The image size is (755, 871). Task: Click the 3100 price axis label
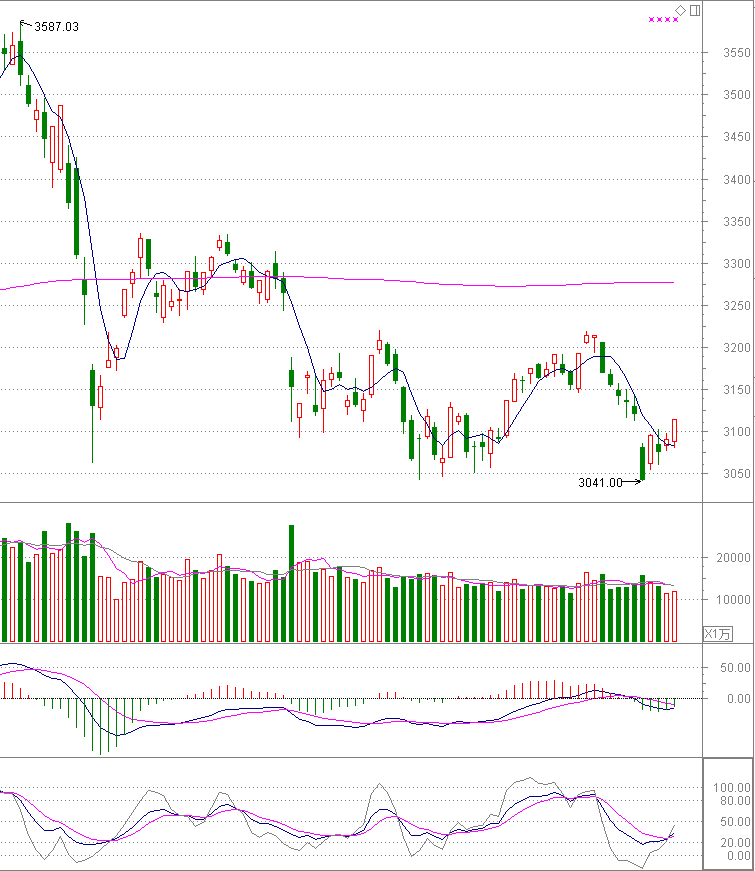(738, 432)
